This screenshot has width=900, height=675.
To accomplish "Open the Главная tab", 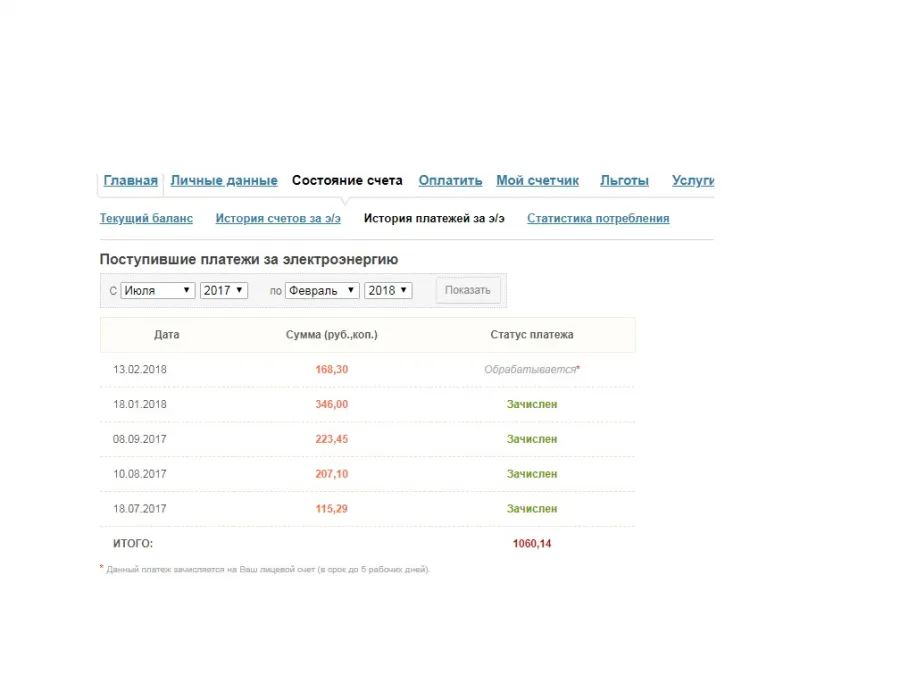I will pyautogui.click(x=130, y=180).
